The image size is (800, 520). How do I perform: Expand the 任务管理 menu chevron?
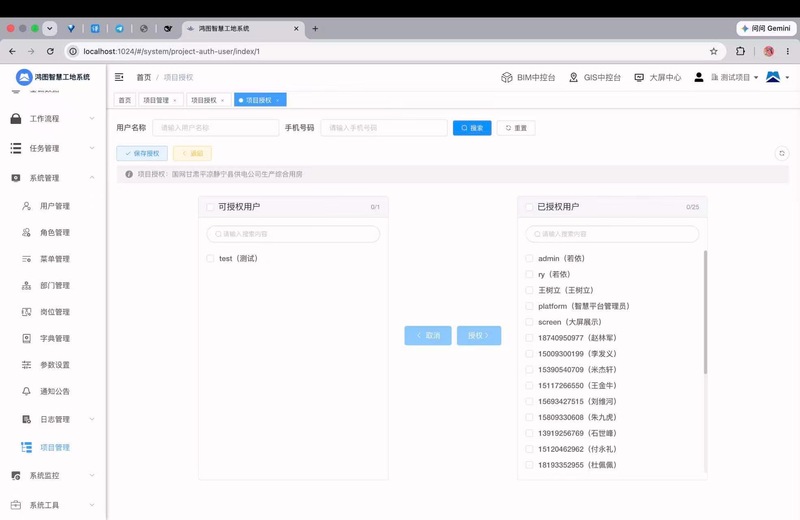92,148
